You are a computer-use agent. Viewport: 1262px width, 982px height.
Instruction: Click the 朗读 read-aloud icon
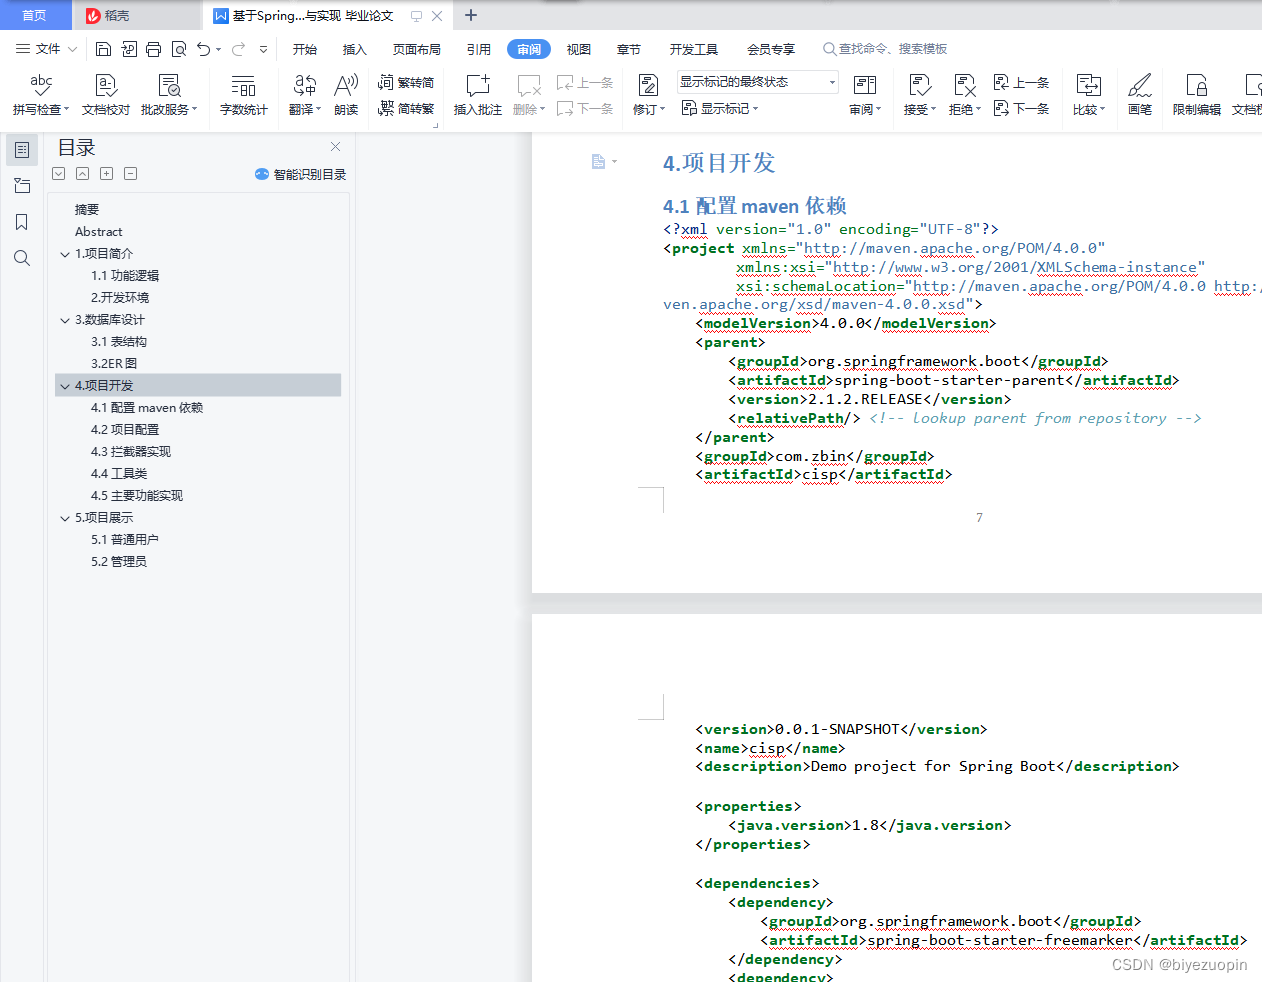pos(346,94)
